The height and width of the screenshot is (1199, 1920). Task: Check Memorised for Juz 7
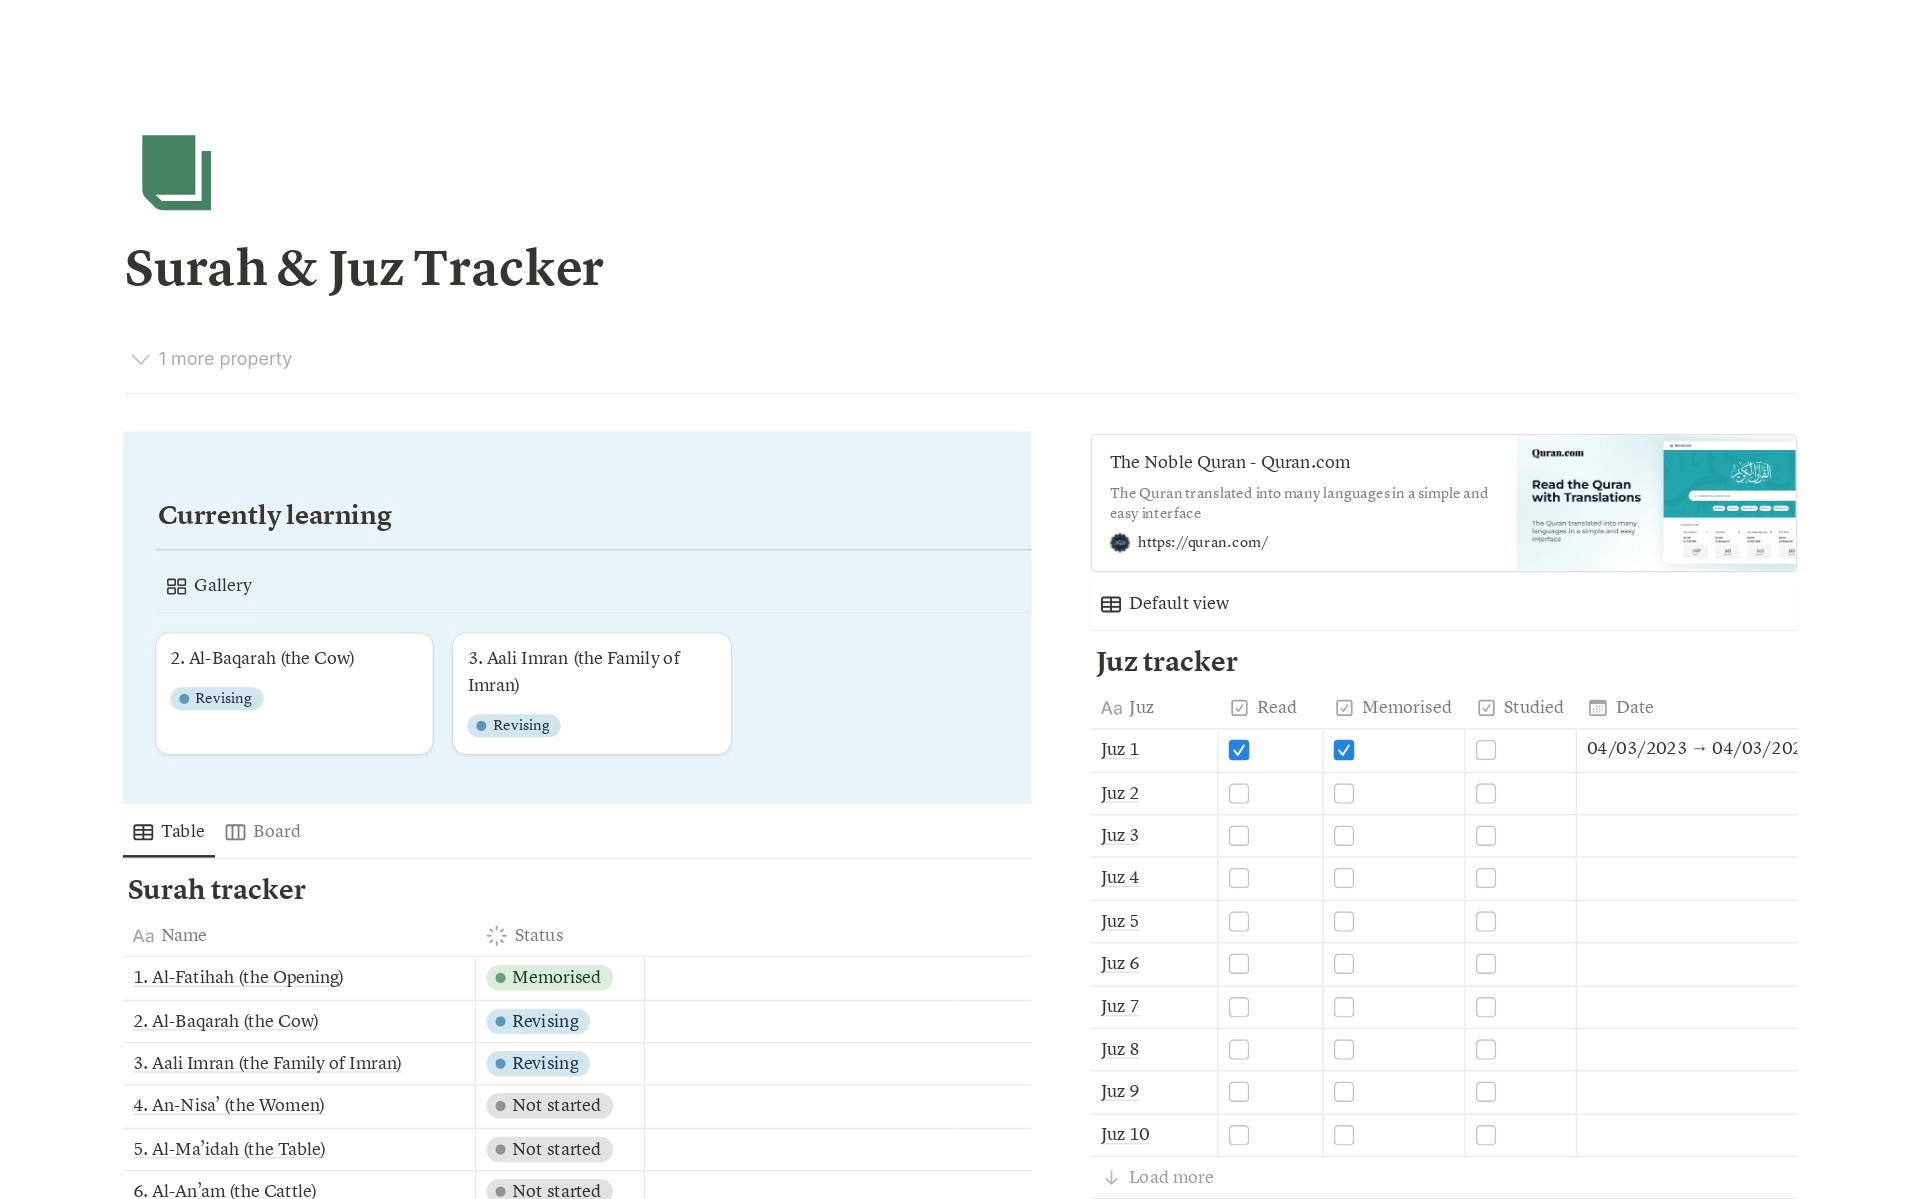point(1344,1007)
